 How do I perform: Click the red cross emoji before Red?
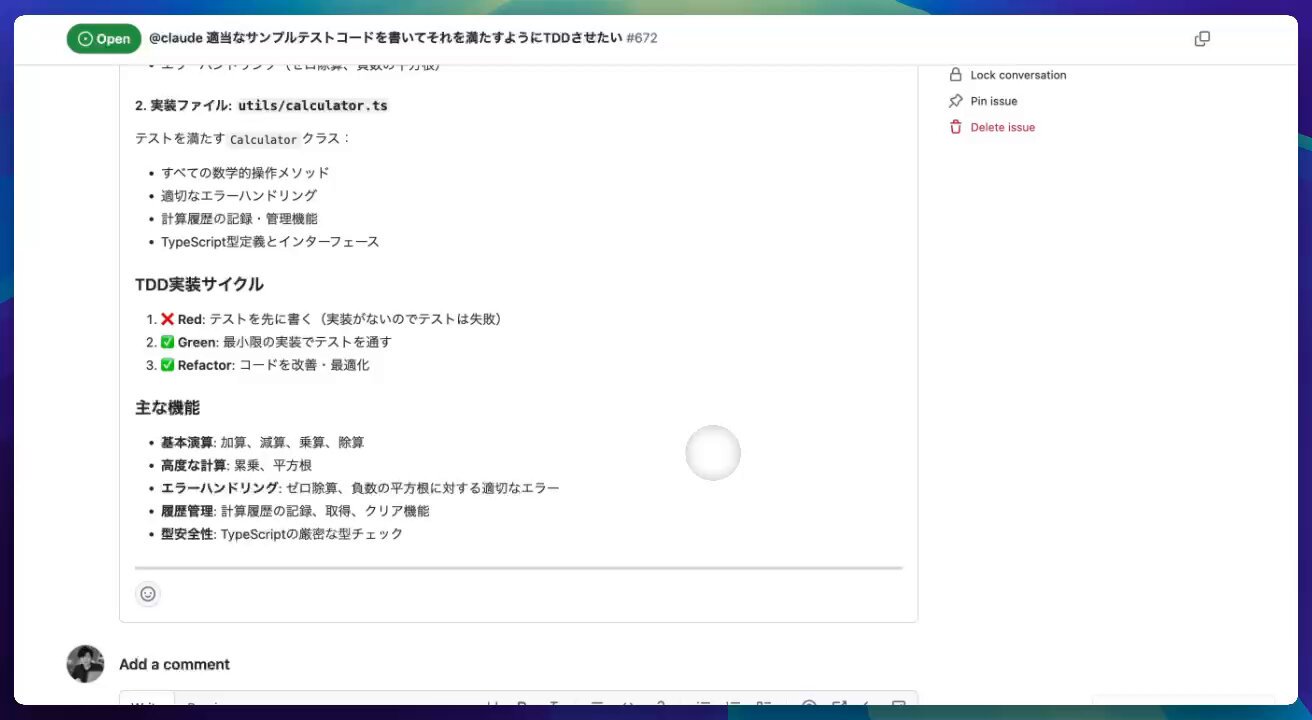point(168,319)
